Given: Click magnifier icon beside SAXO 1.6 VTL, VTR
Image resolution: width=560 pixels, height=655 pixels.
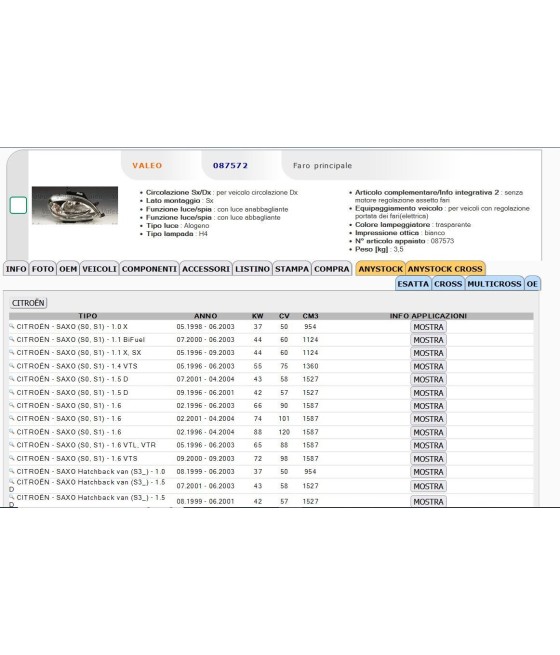Looking at the screenshot, I should (12, 444).
